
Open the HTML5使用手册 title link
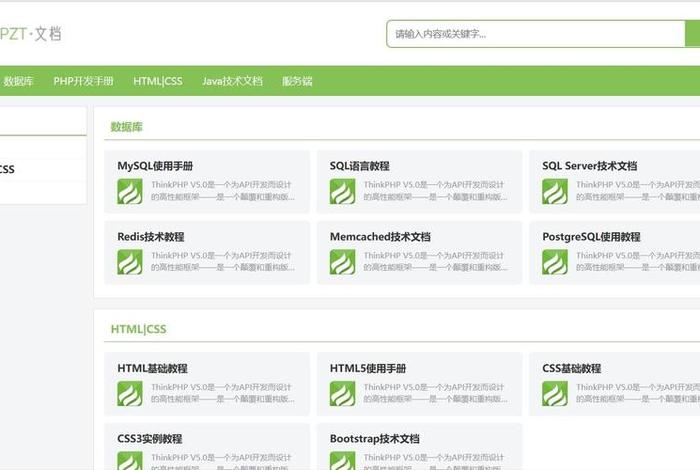coord(367,368)
